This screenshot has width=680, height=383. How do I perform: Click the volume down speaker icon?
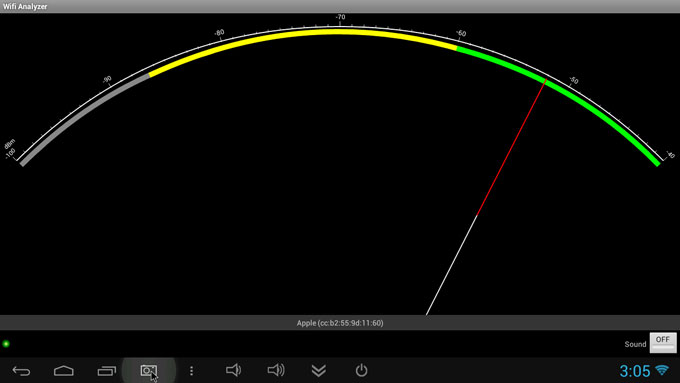click(233, 370)
